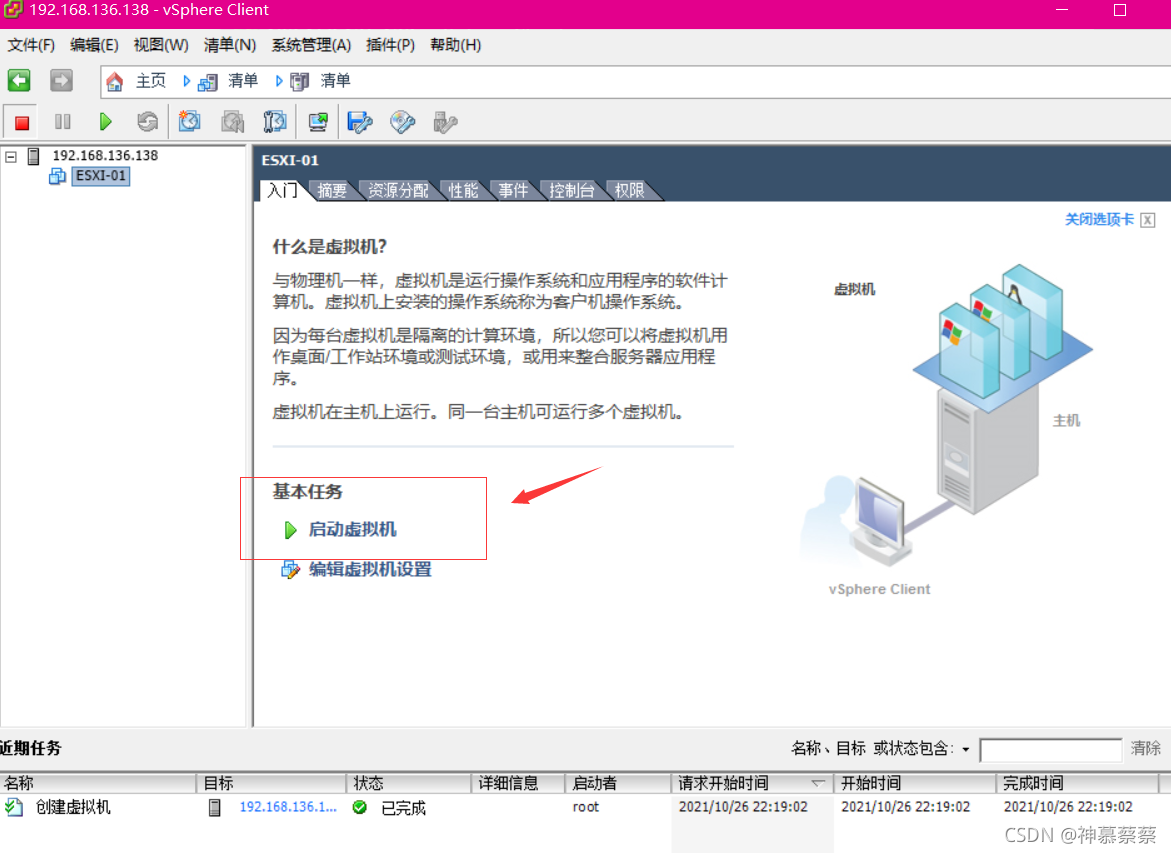Click the 编辑虚拟机设置 link
This screenshot has height=853, width=1171.
(x=370, y=570)
